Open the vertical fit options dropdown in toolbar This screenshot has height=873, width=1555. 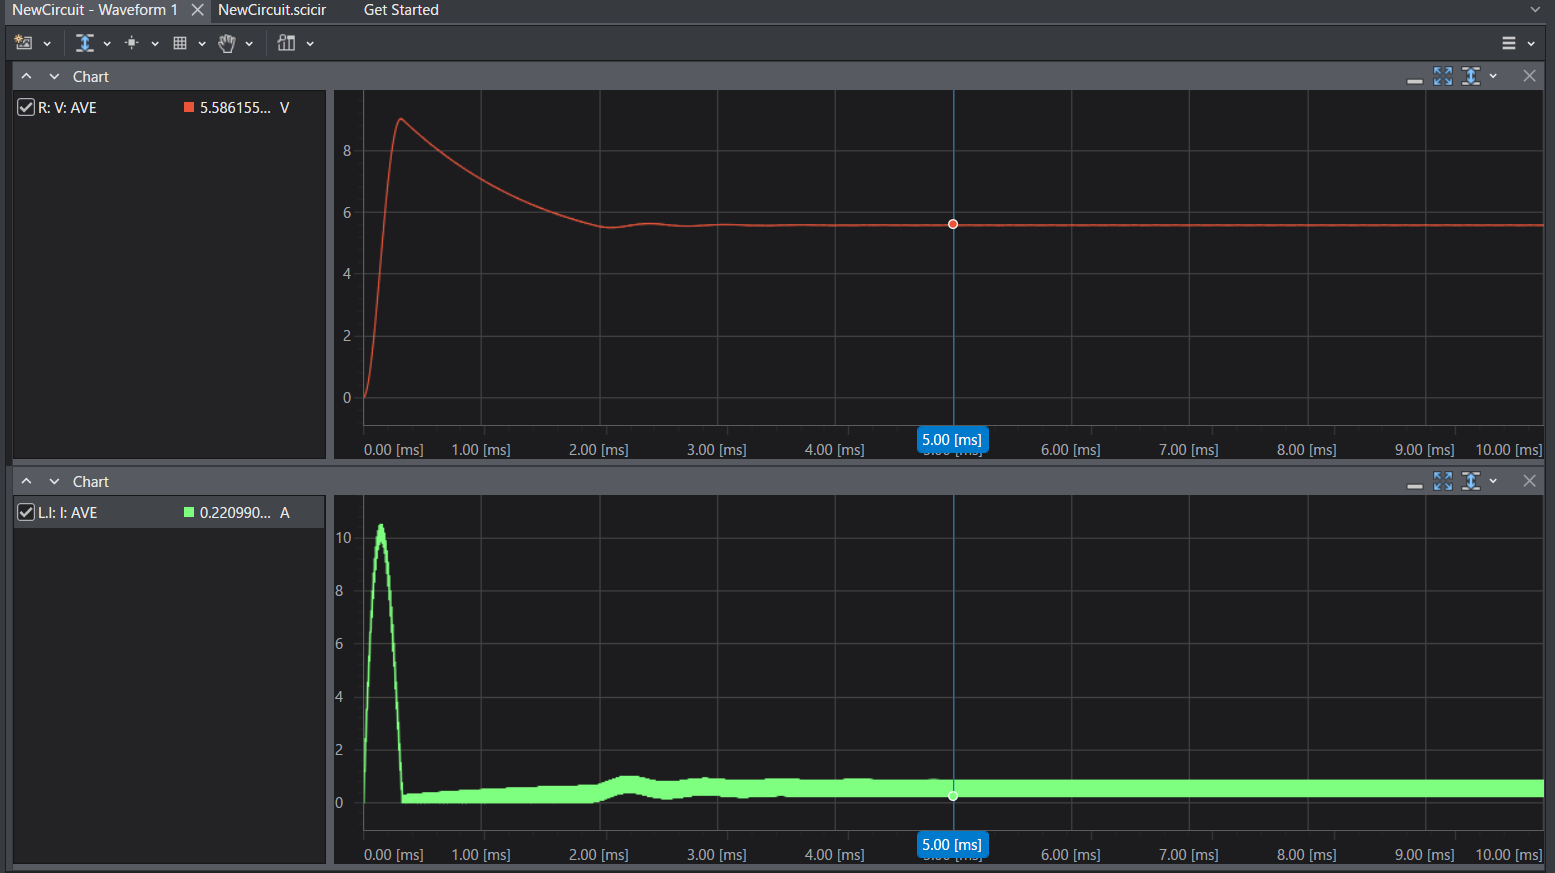coord(107,44)
